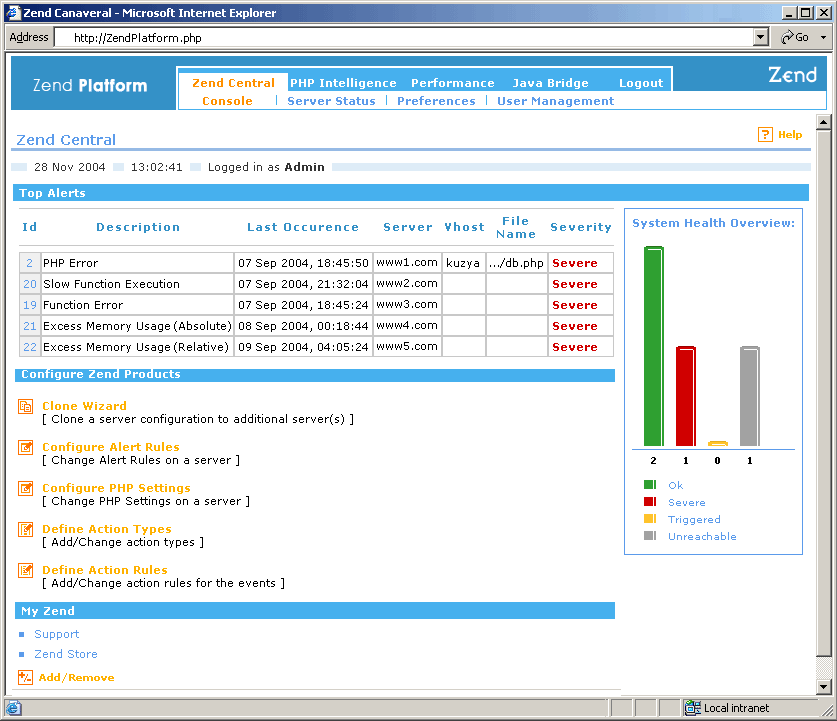Click the red Severe bar in chart
This screenshot has height=721, width=837.
click(685, 396)
